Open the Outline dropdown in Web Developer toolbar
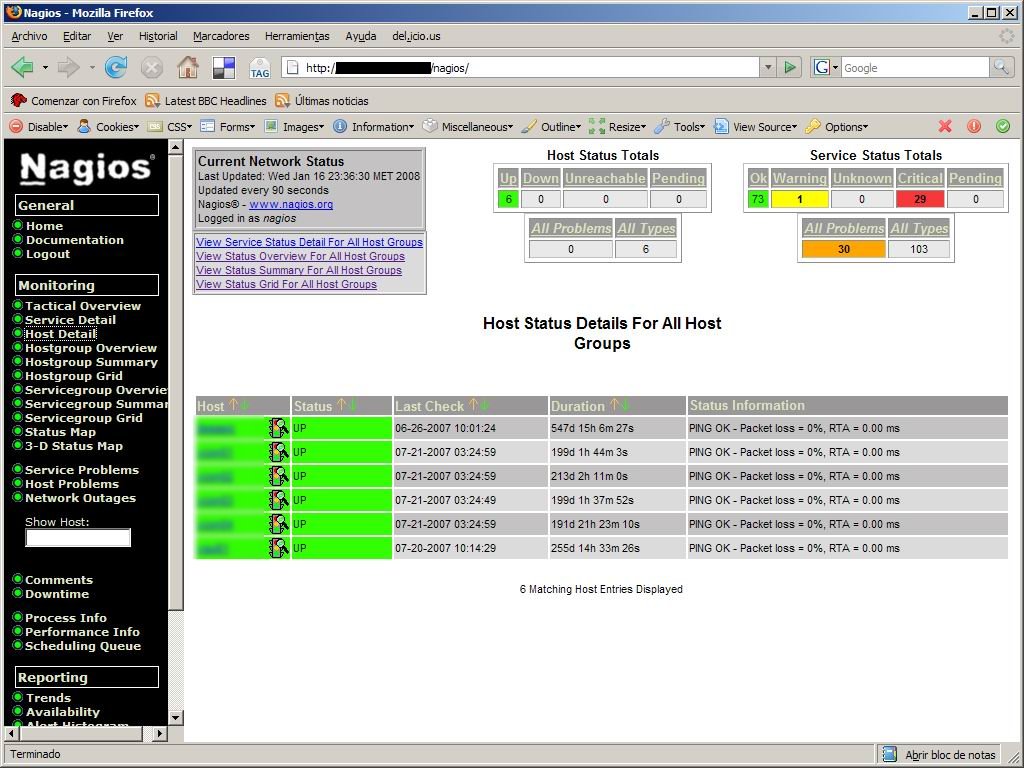This screenshot has width=1024, height=768. coord(556,126)
